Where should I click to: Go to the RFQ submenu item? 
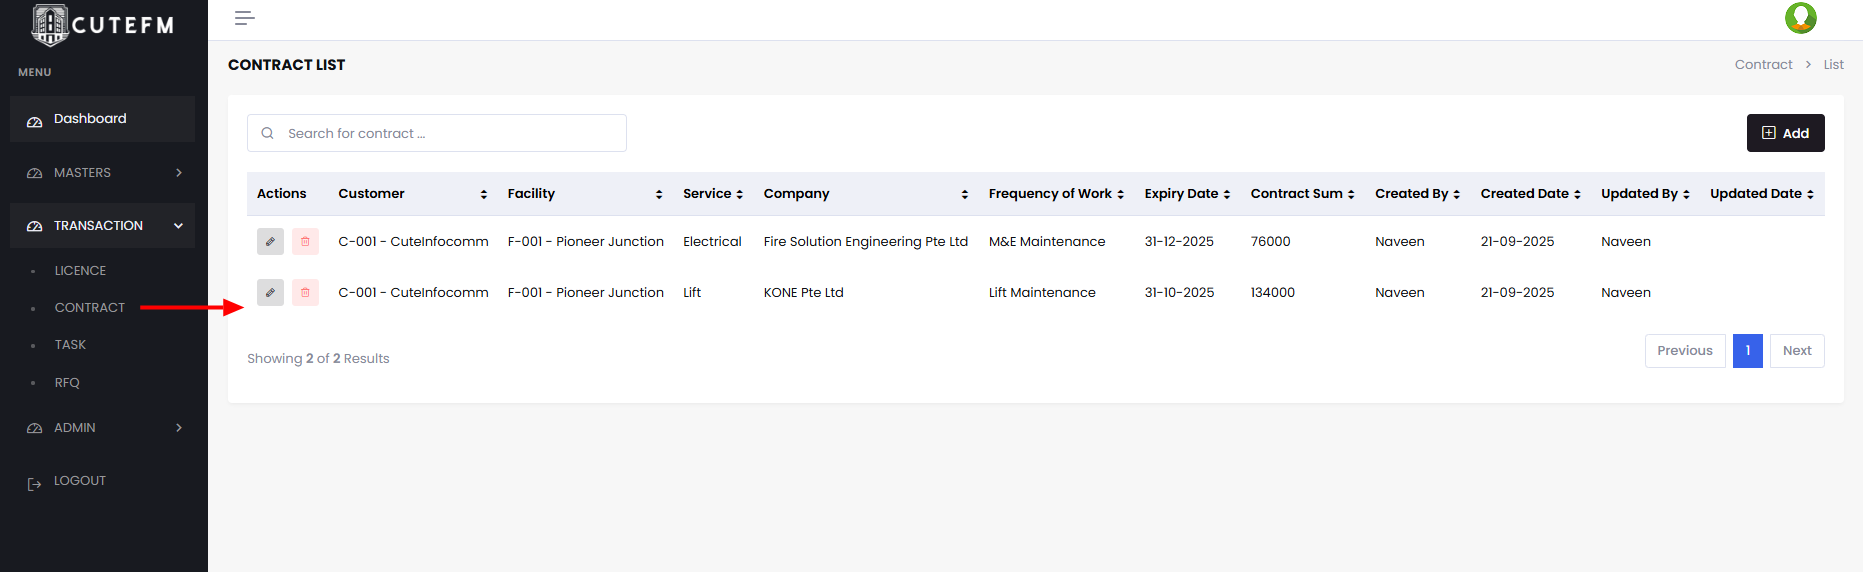point(67,383)
